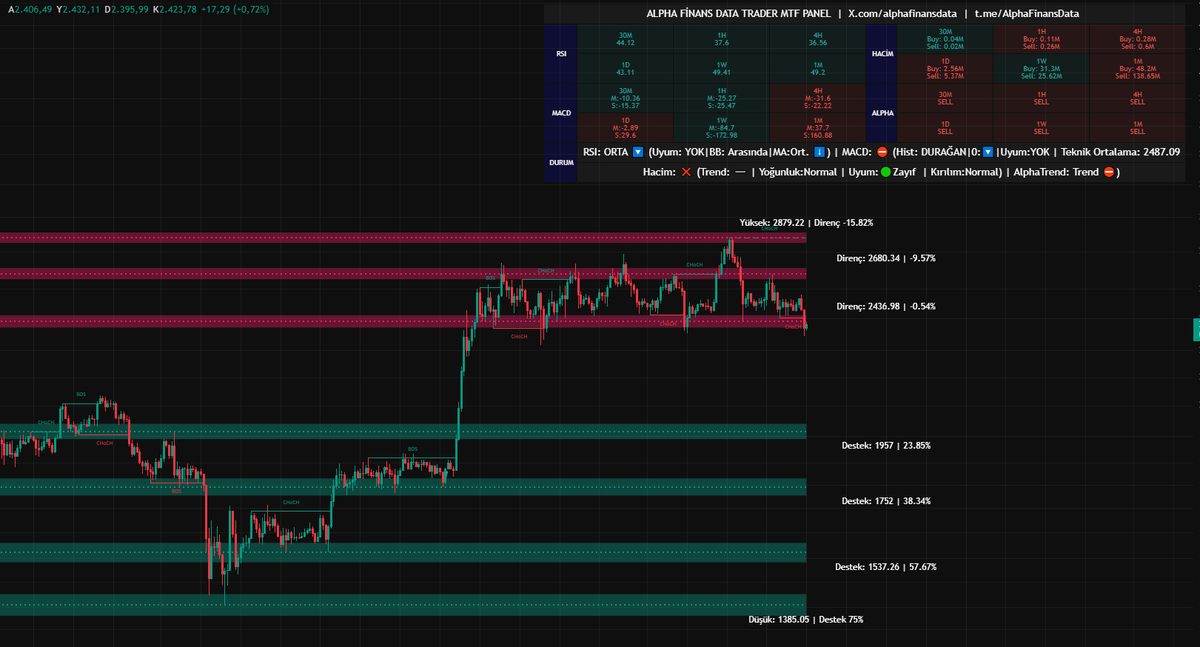Image resolution: width=1200 pixels, height=647 pixels.
Task: Click the ALPHA 4H SELL cell
Action: click(1138, 98)
